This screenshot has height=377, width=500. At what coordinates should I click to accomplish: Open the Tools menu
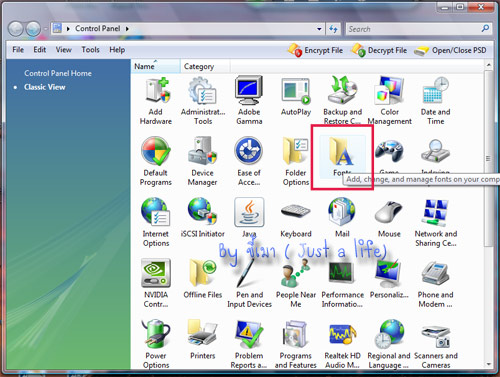[90, 50]
